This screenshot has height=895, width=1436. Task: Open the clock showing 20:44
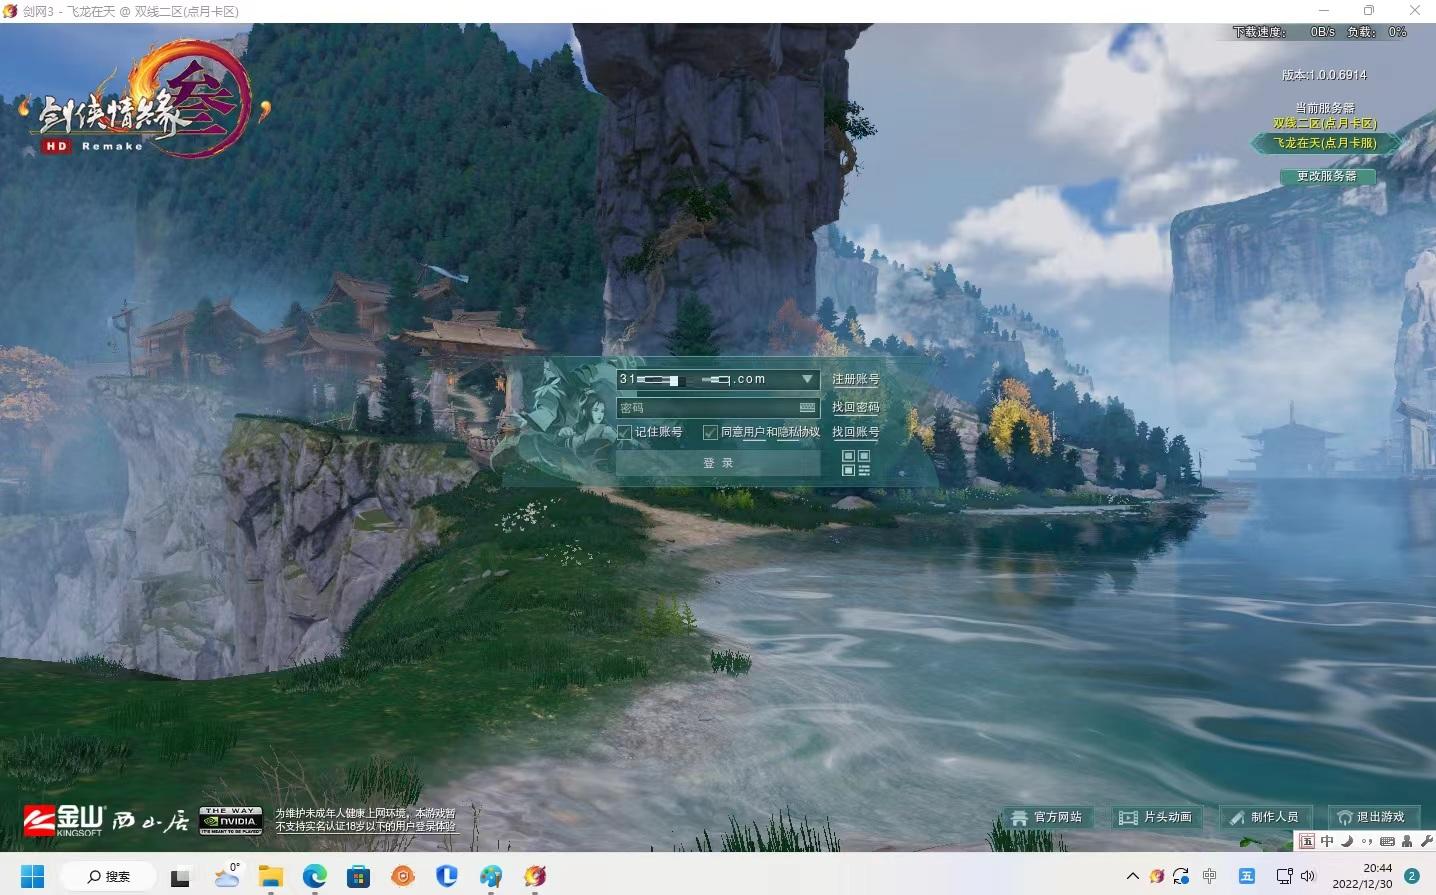[1362, 876]
